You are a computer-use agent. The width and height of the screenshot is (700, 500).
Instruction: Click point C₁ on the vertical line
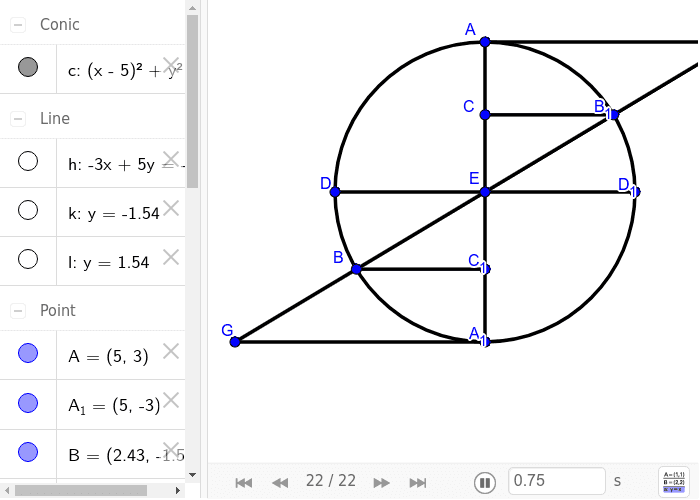485,269
